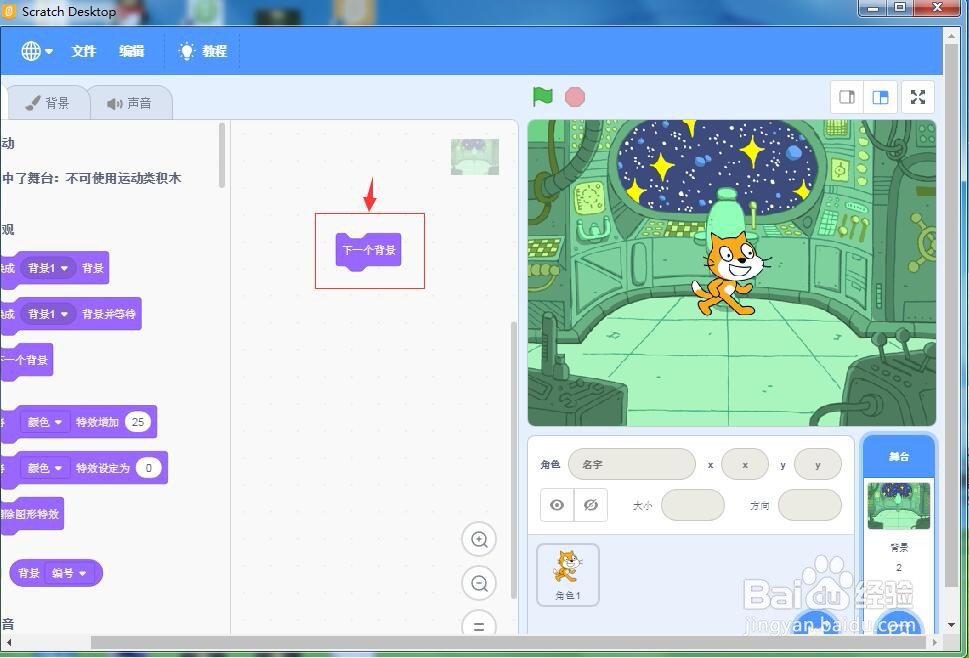Click the 方向 direction field
This screenshot has height=658, width=969.
pos(810,505)
